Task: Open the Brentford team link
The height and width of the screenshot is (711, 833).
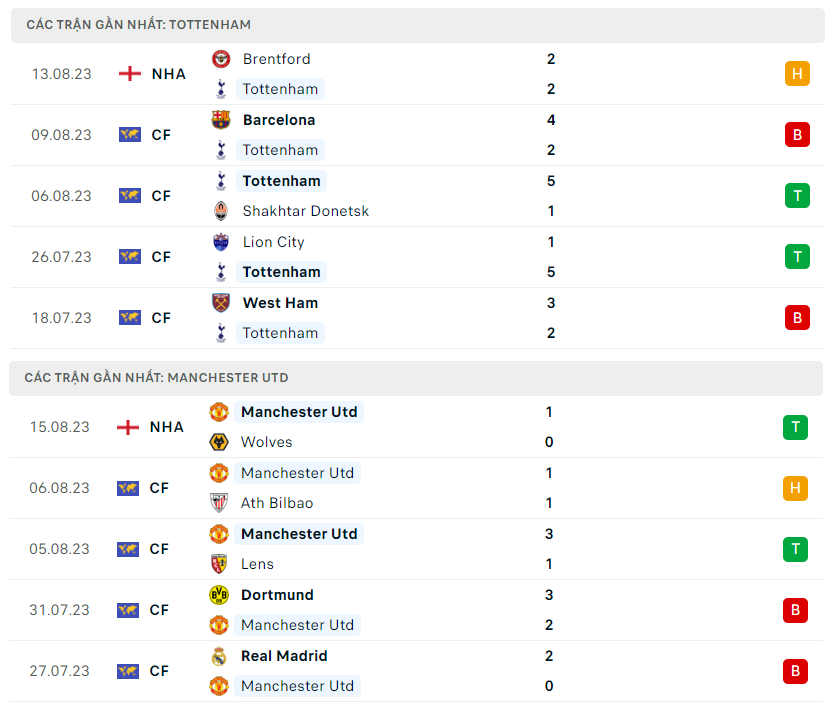Action: click(x=276, y=59)
